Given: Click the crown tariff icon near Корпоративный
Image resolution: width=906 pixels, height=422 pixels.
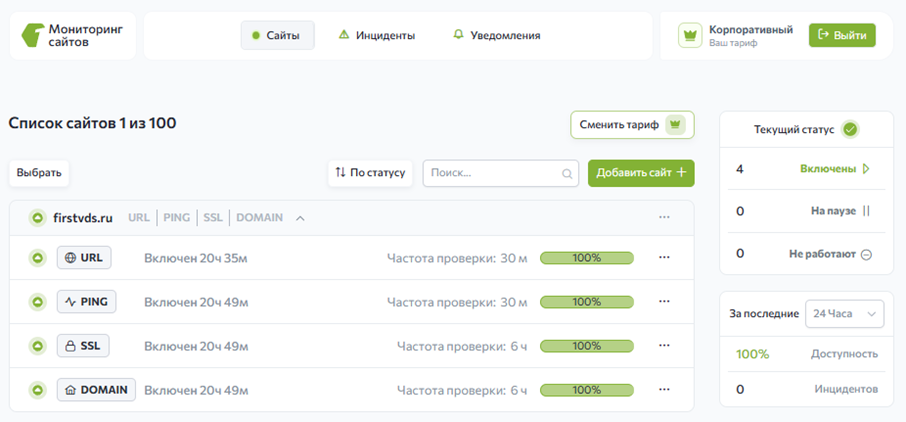Looking at the screenshot, I should [690, 35].
